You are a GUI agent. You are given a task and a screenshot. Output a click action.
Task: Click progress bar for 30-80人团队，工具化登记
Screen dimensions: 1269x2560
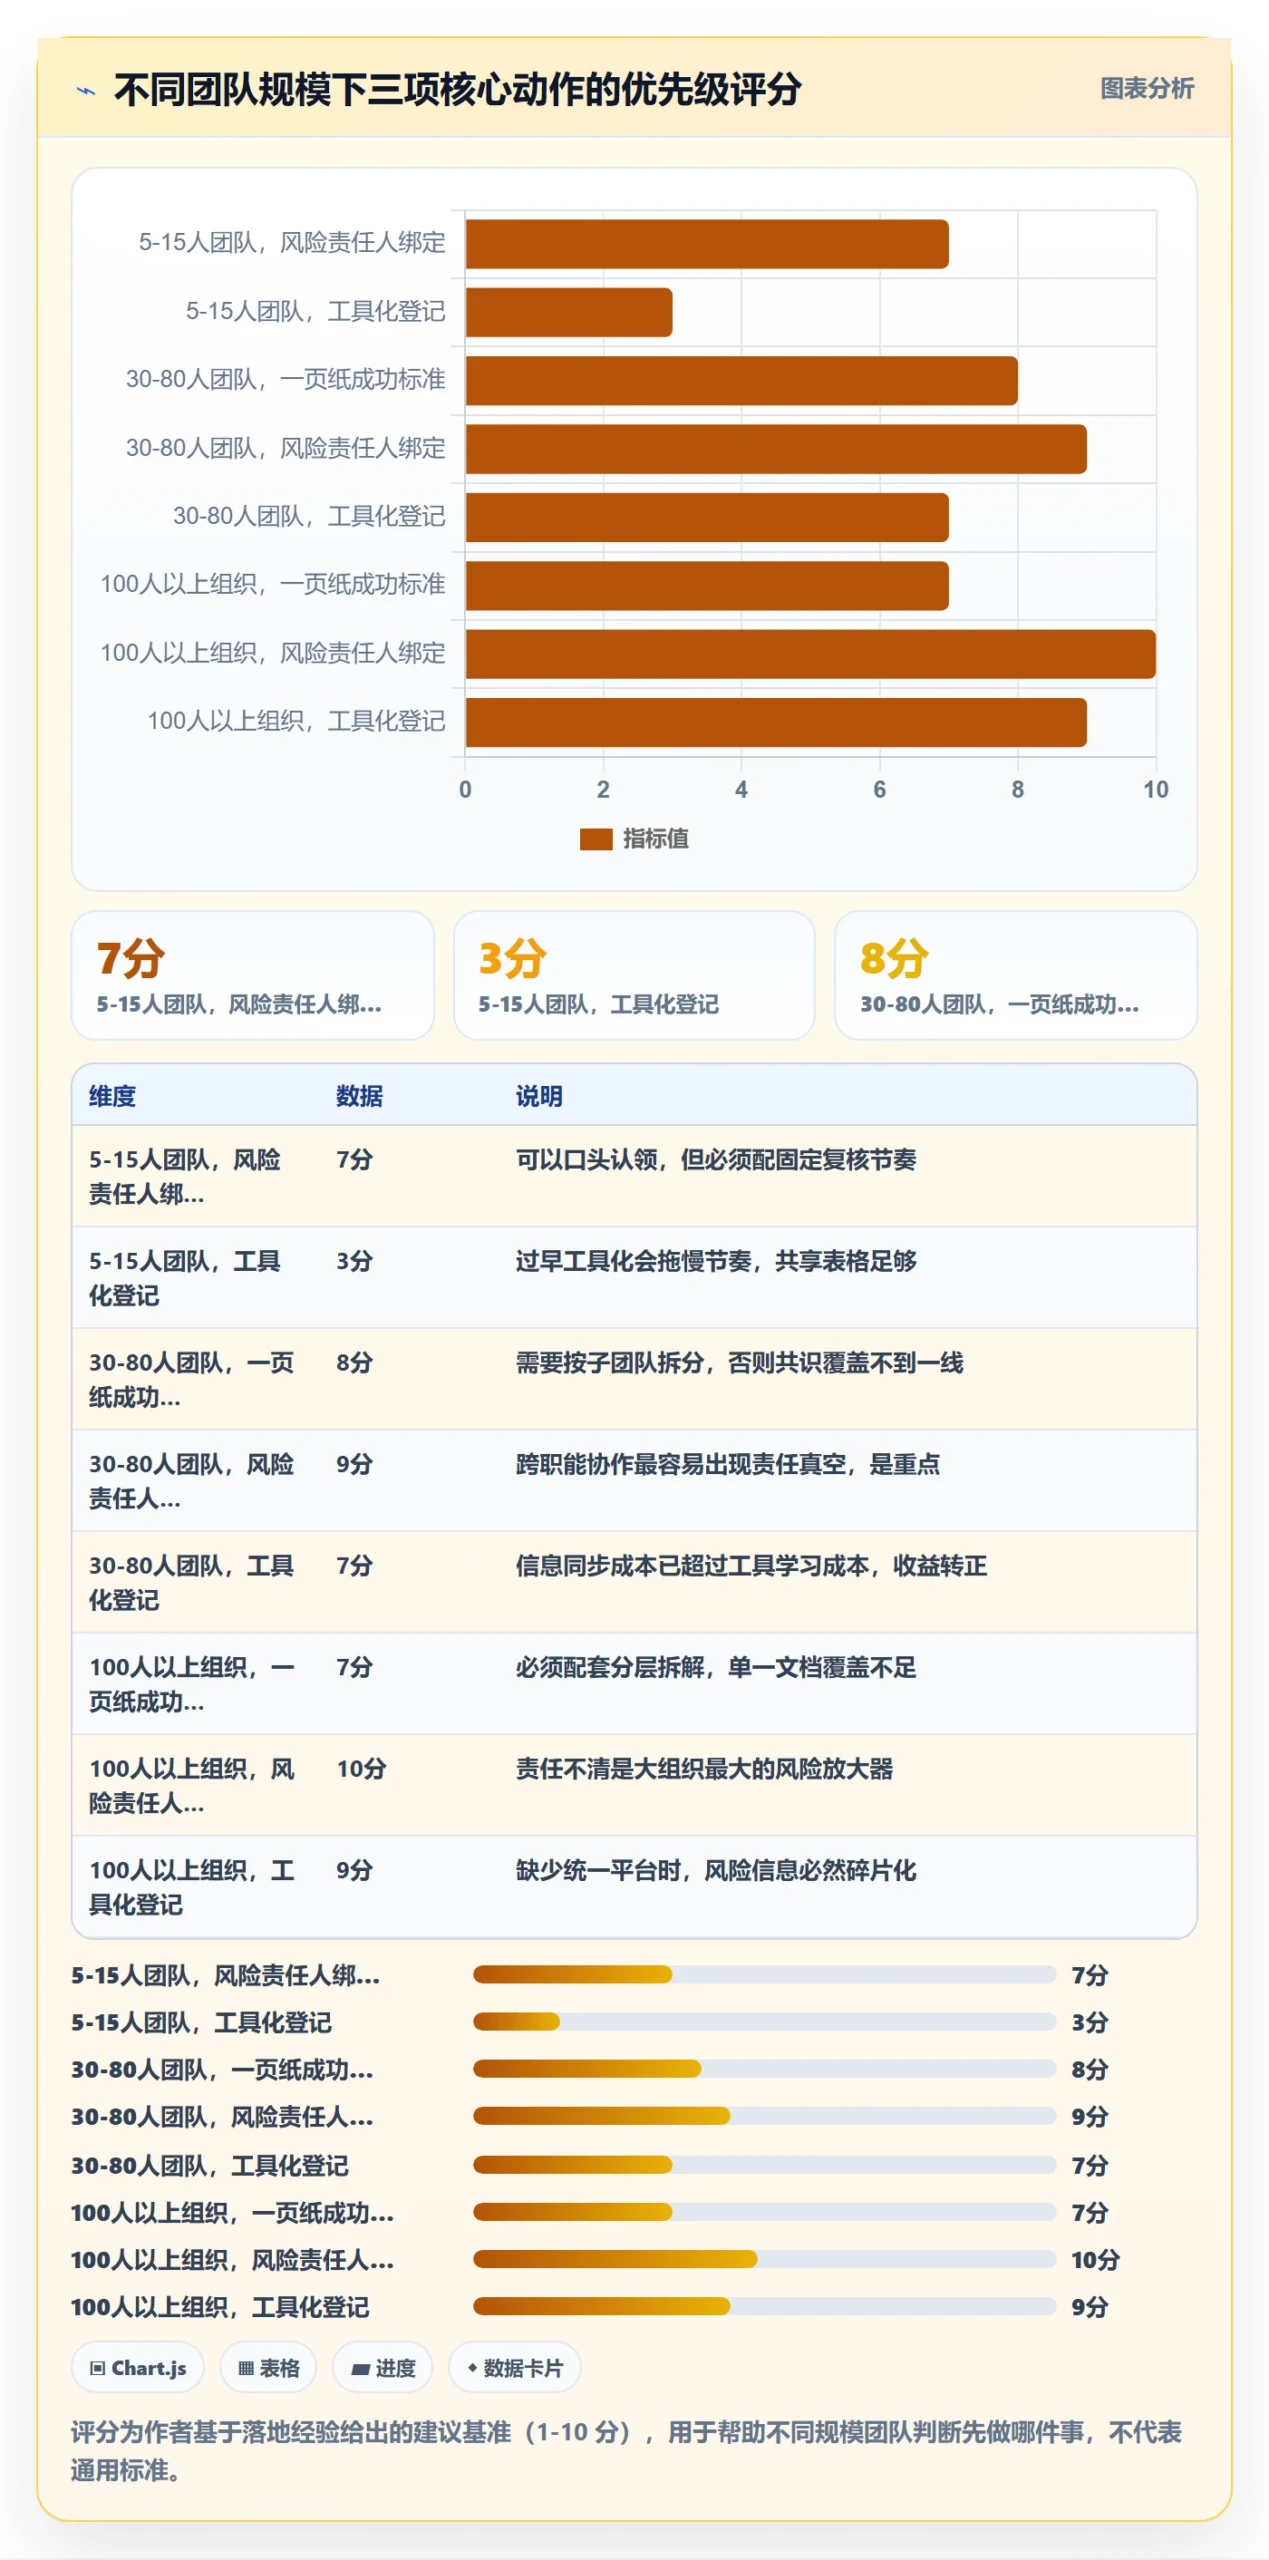tap(764, 2164)
